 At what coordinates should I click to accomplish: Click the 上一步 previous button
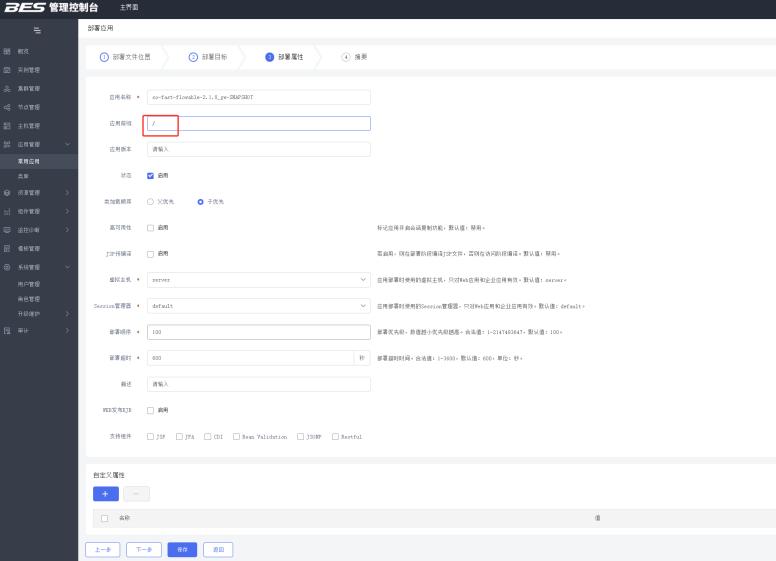coord(102,550)
